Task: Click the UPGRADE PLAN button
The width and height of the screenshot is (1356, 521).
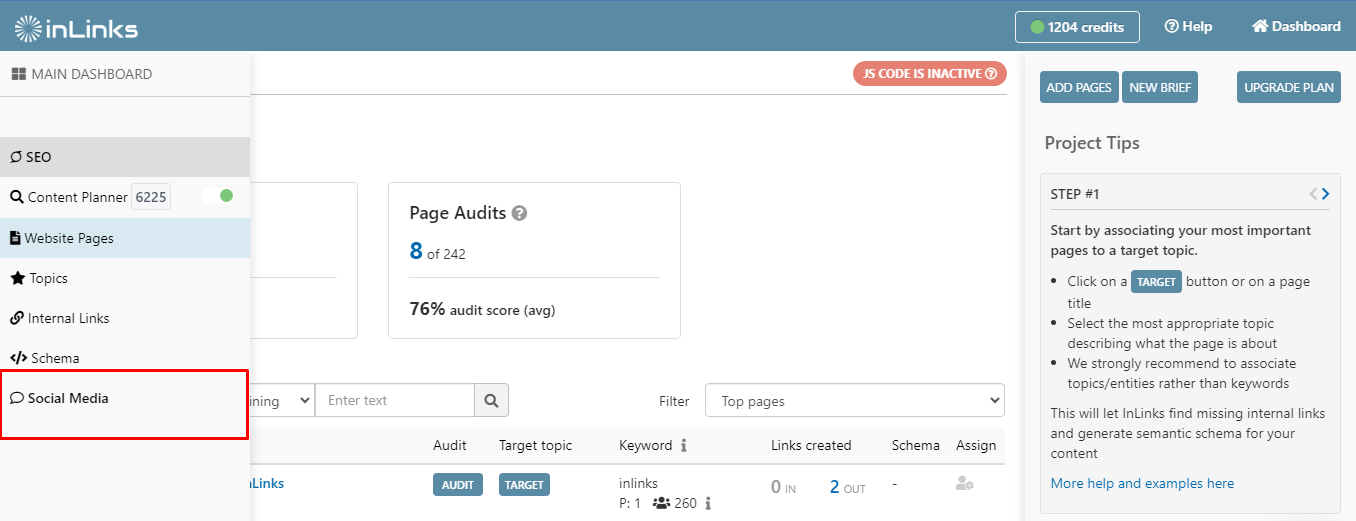Action: (1289, 87)
